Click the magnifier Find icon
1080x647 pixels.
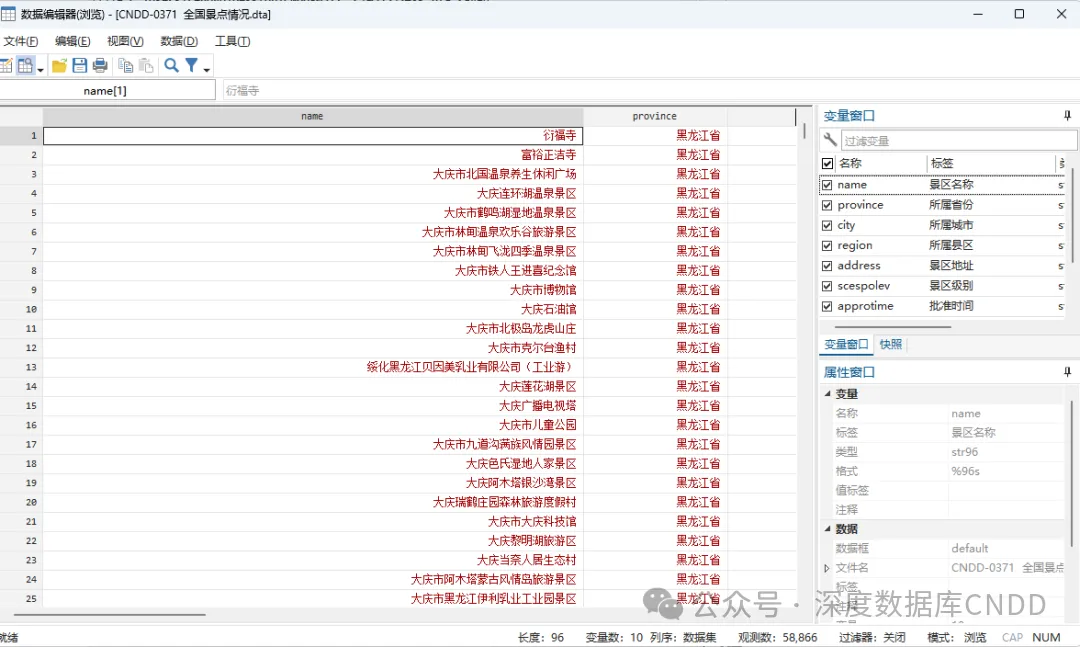coord(171,66)
